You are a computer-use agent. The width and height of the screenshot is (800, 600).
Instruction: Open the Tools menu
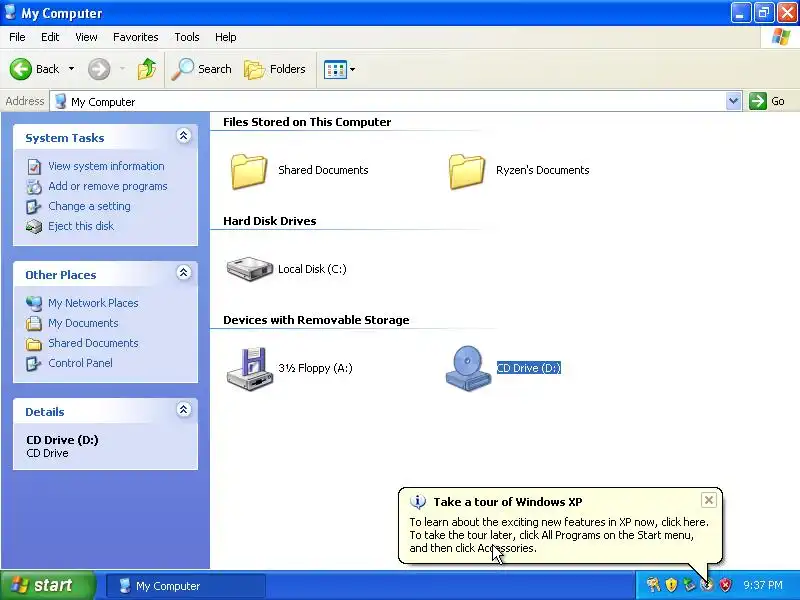click(x=187, y=37)
